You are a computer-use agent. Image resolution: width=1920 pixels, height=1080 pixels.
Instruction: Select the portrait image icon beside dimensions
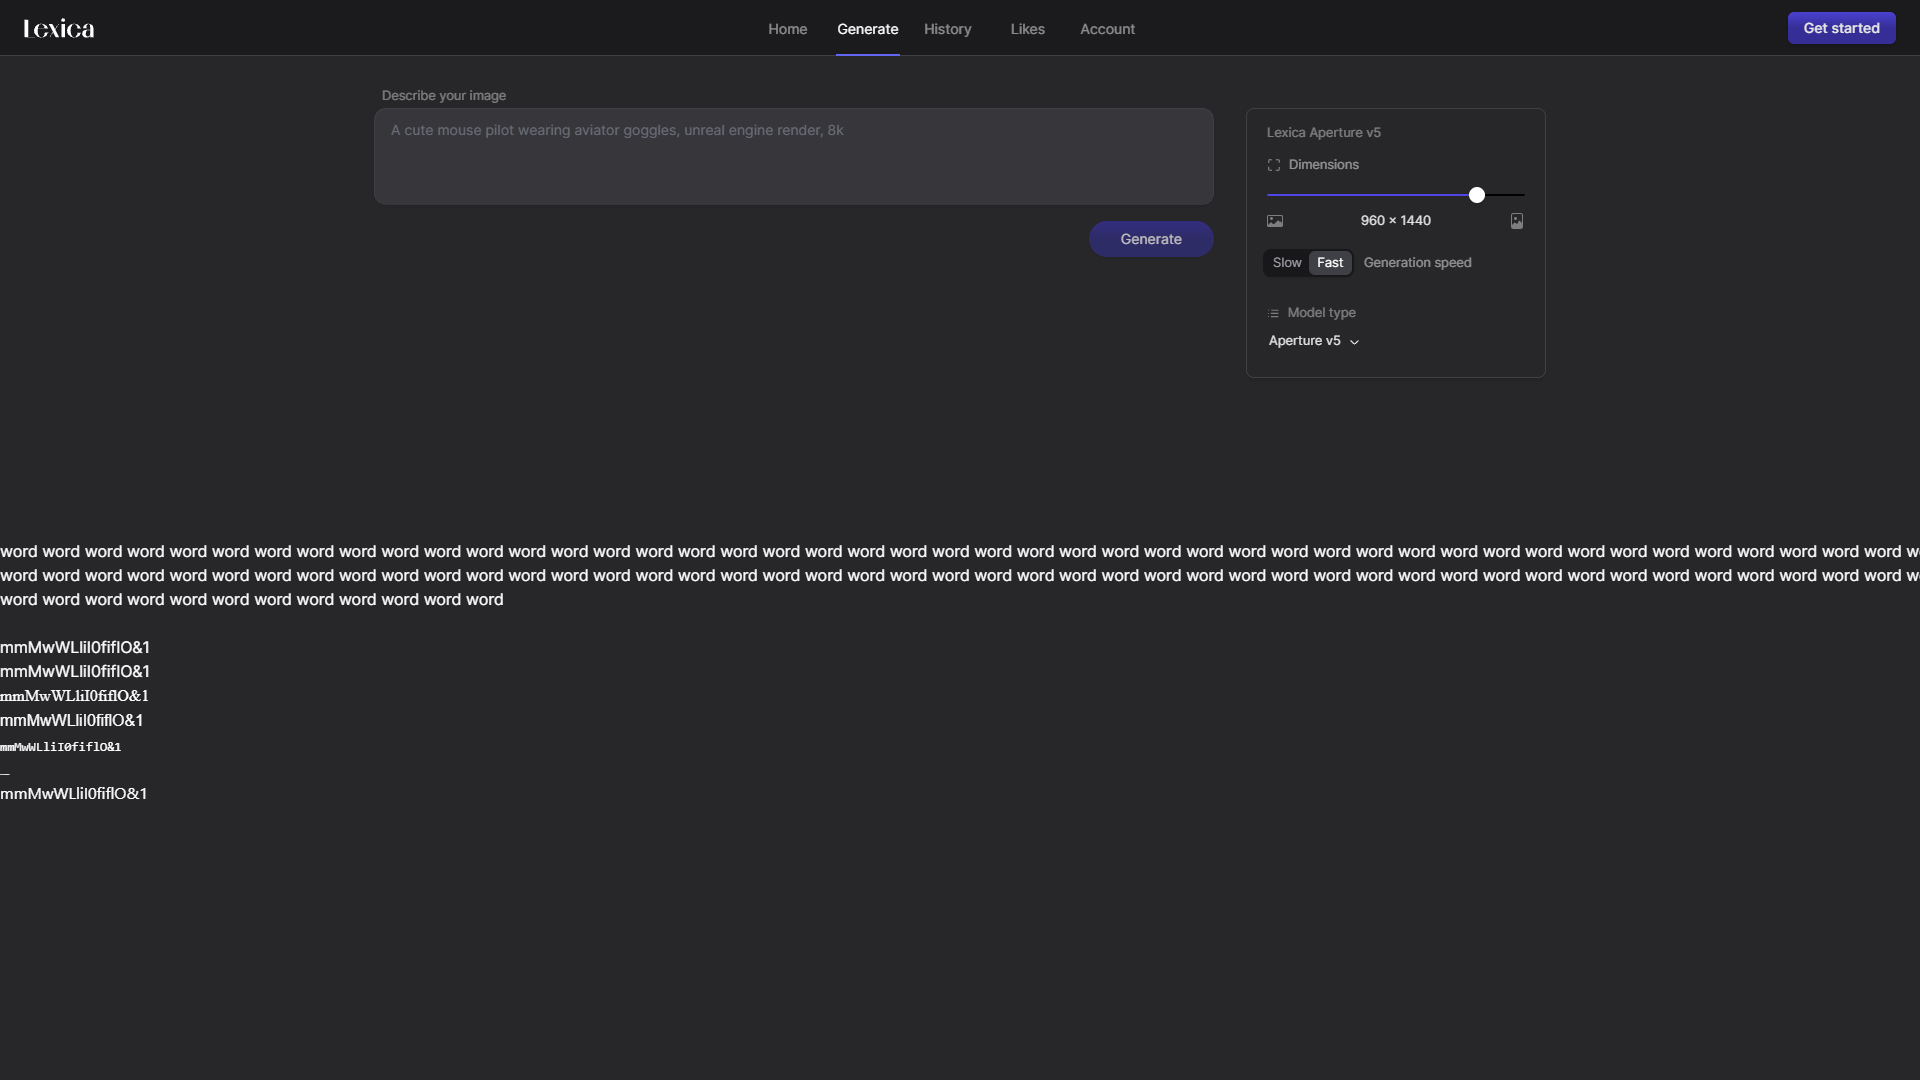[x=1516, y=221]
